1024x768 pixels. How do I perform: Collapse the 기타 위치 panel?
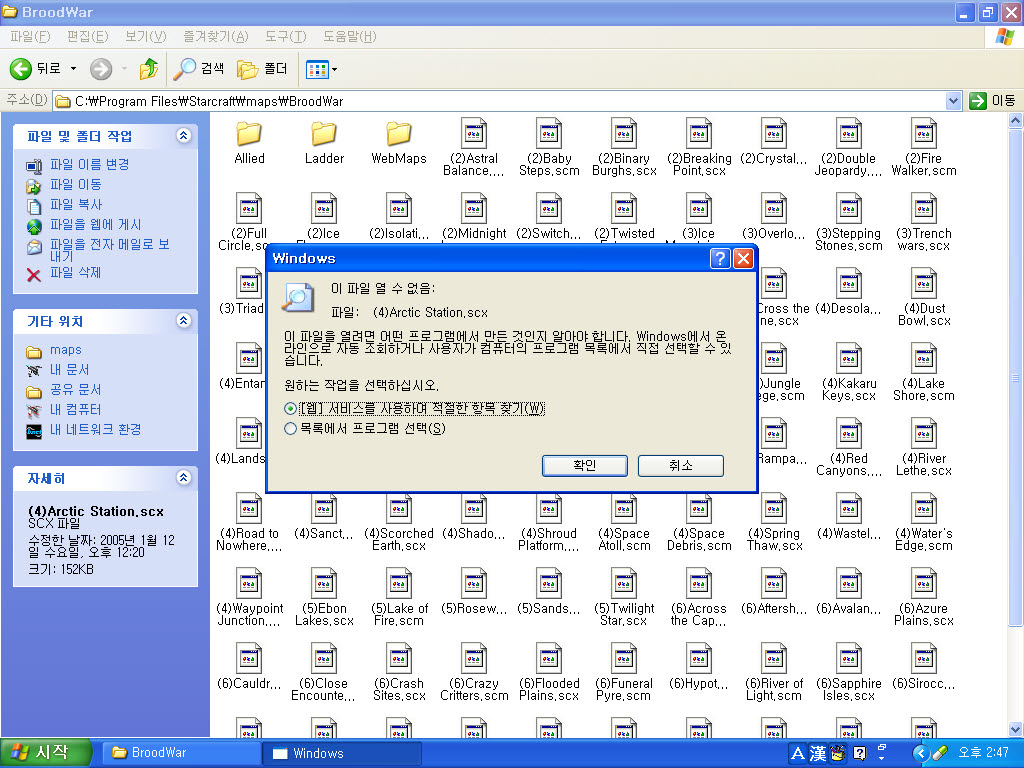[184, 321]
